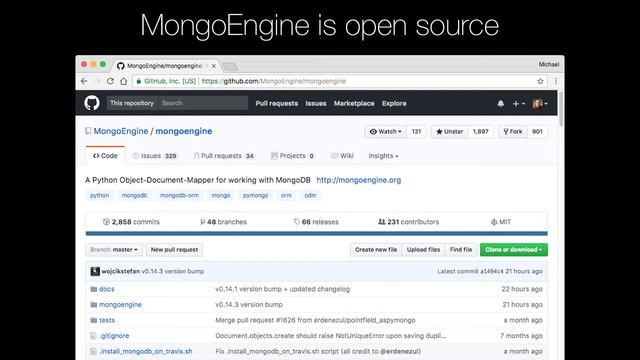640x360 pixels.
Task: Go back with the browser back arrow
Action: (x=84, y=81)
